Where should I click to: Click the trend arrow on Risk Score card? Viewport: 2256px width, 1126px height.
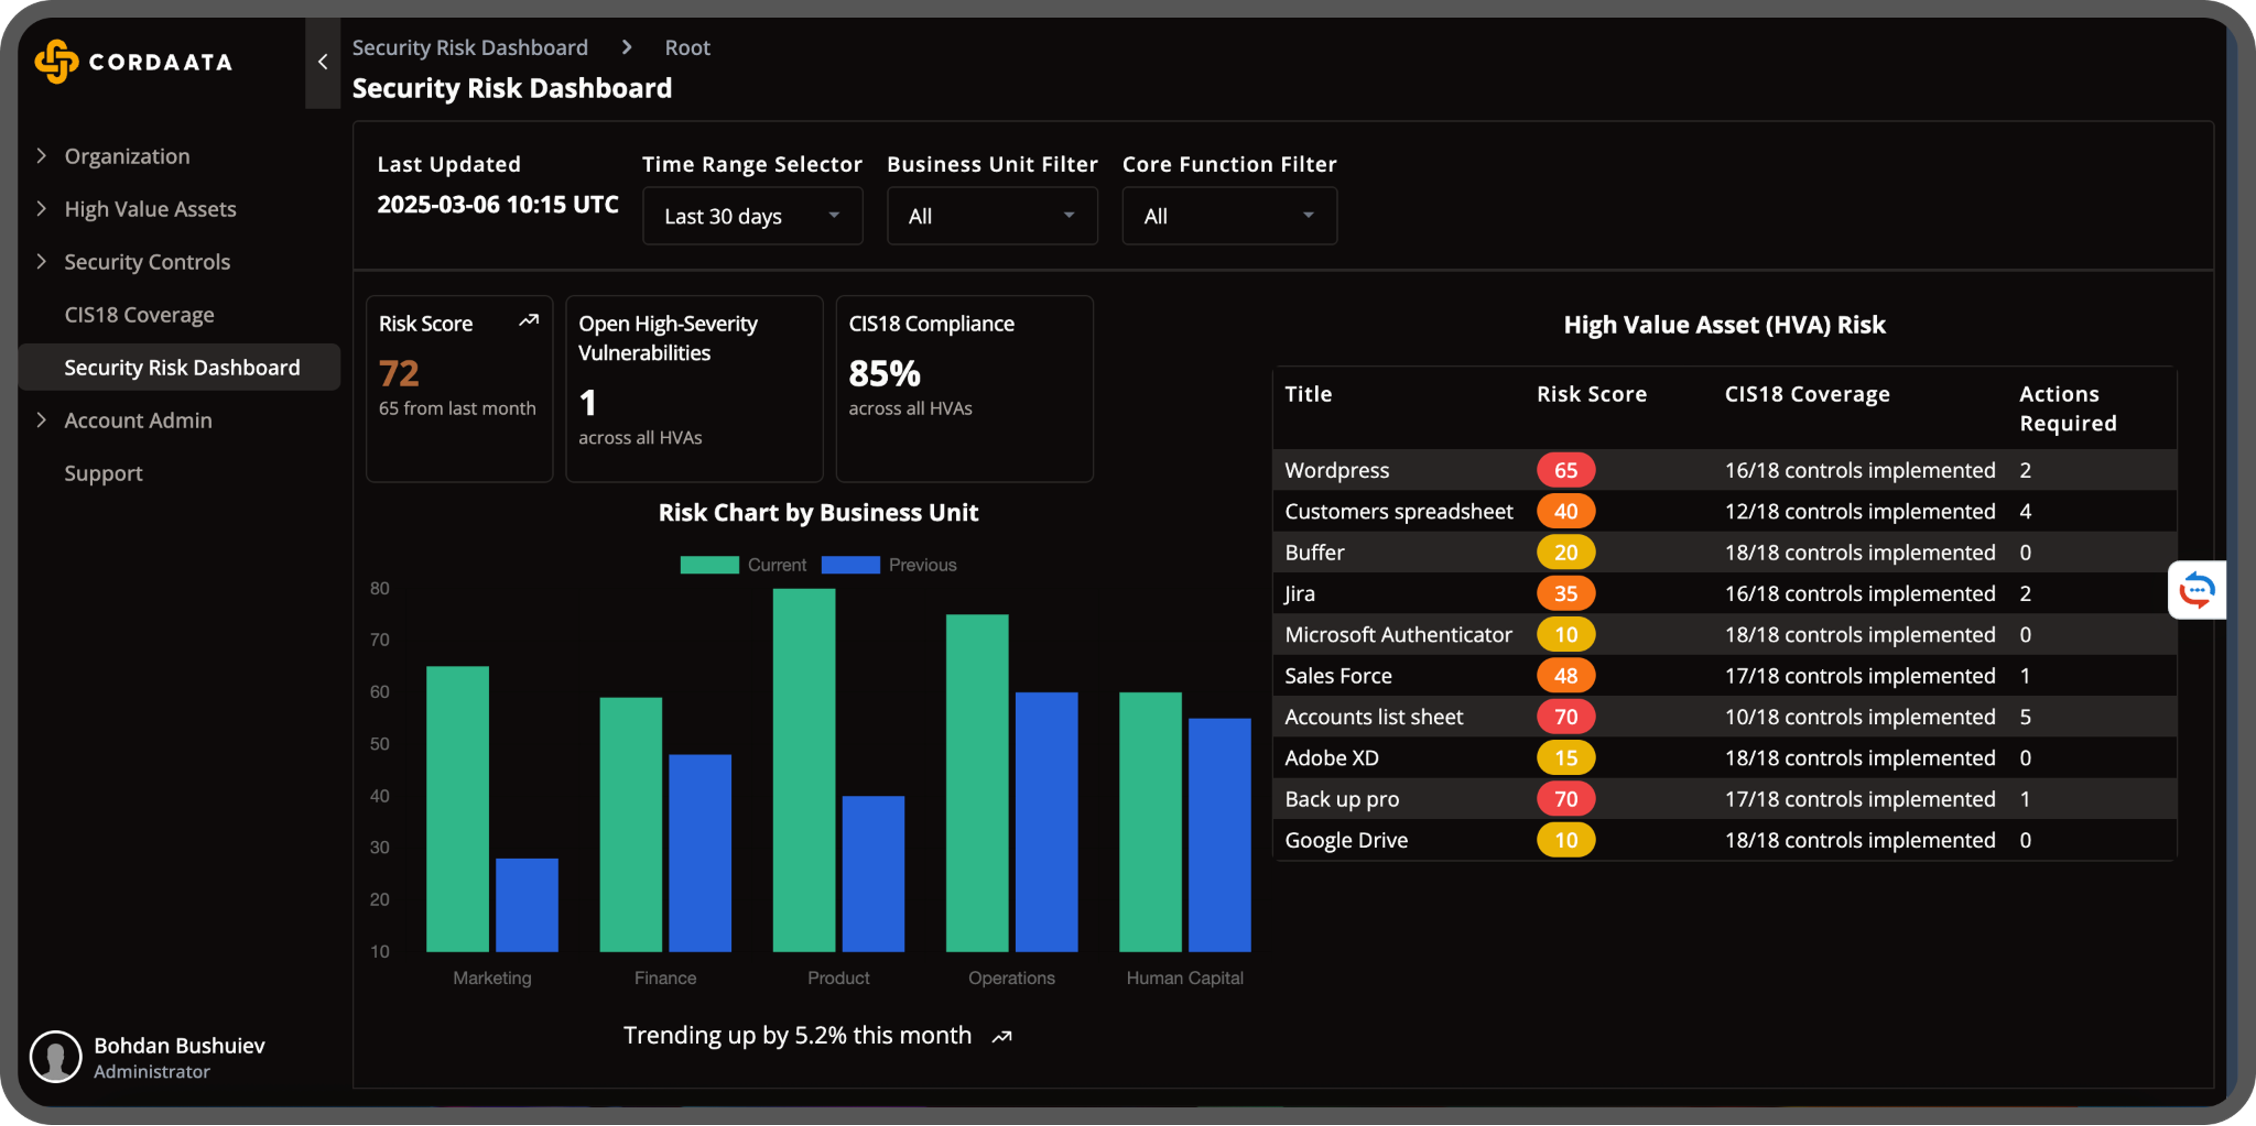[x=529, y=321]
